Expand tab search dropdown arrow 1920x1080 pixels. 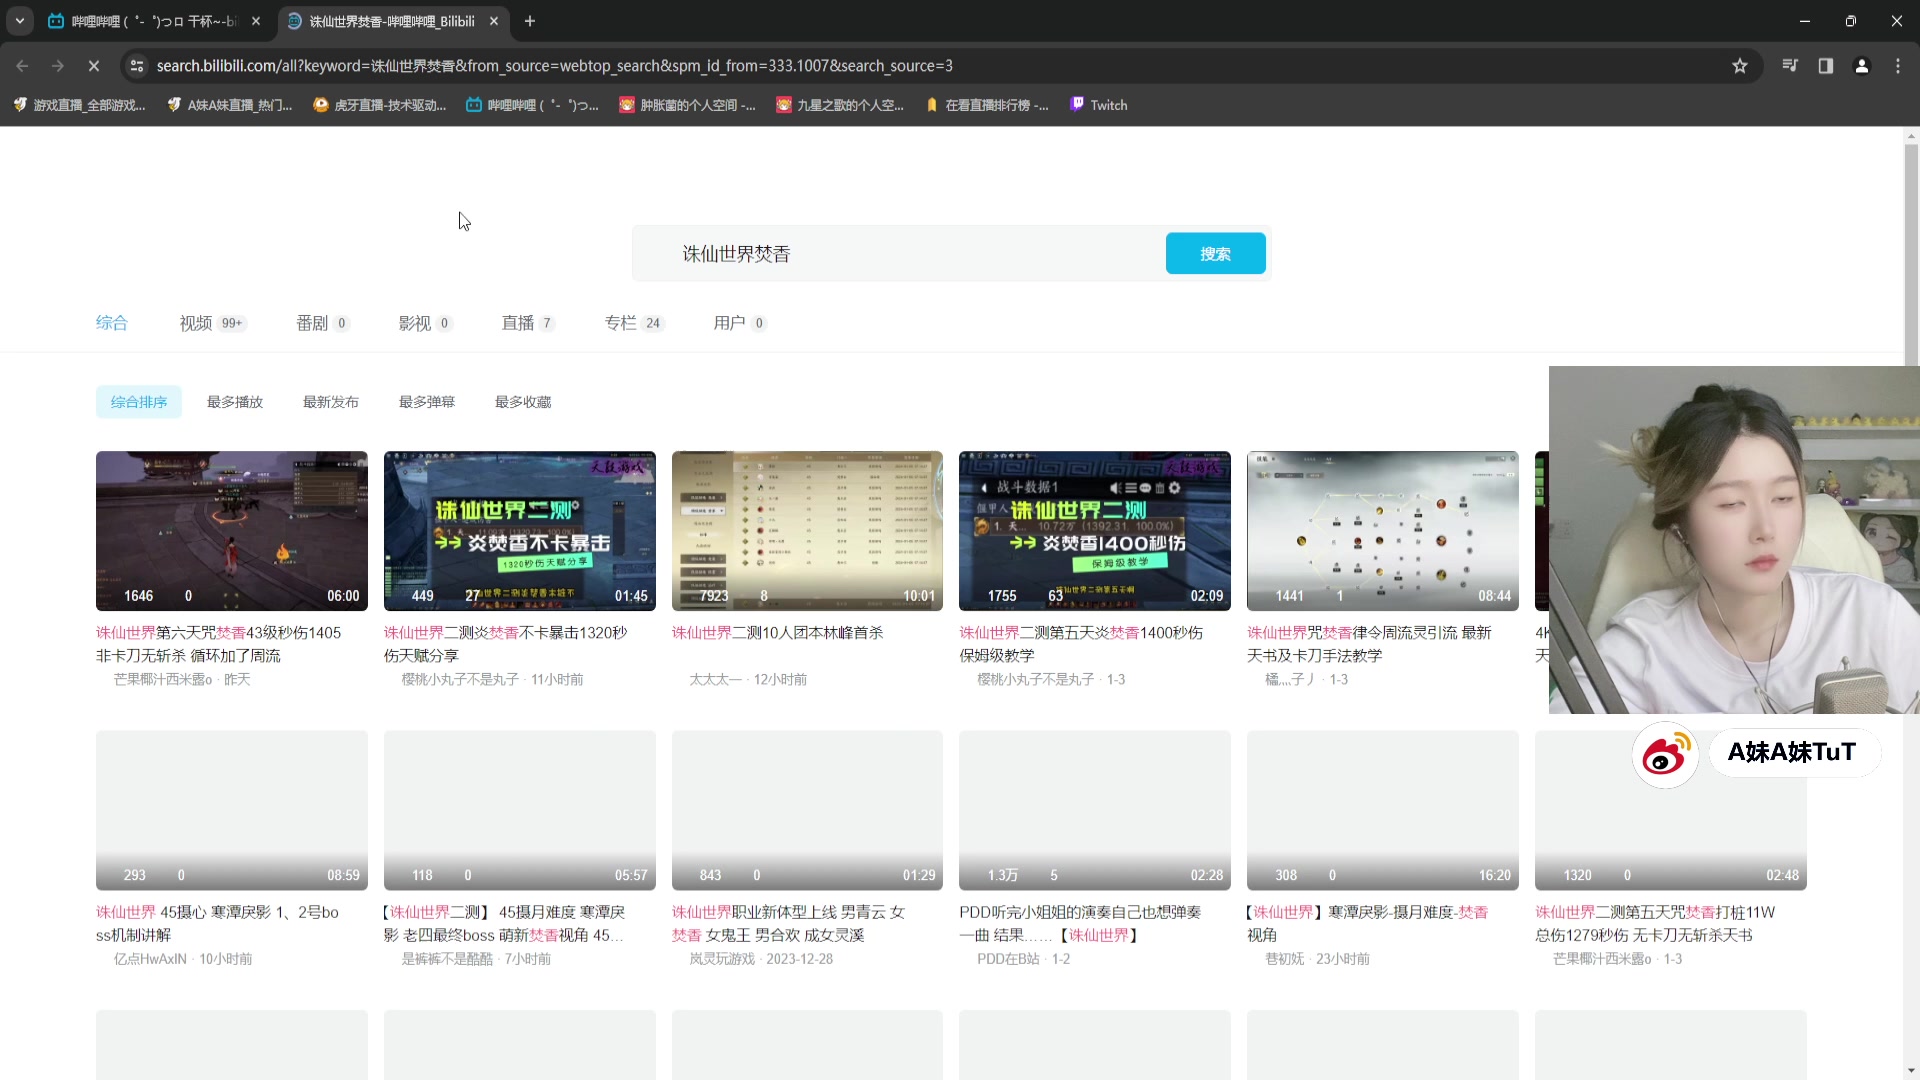pos(19,21)
